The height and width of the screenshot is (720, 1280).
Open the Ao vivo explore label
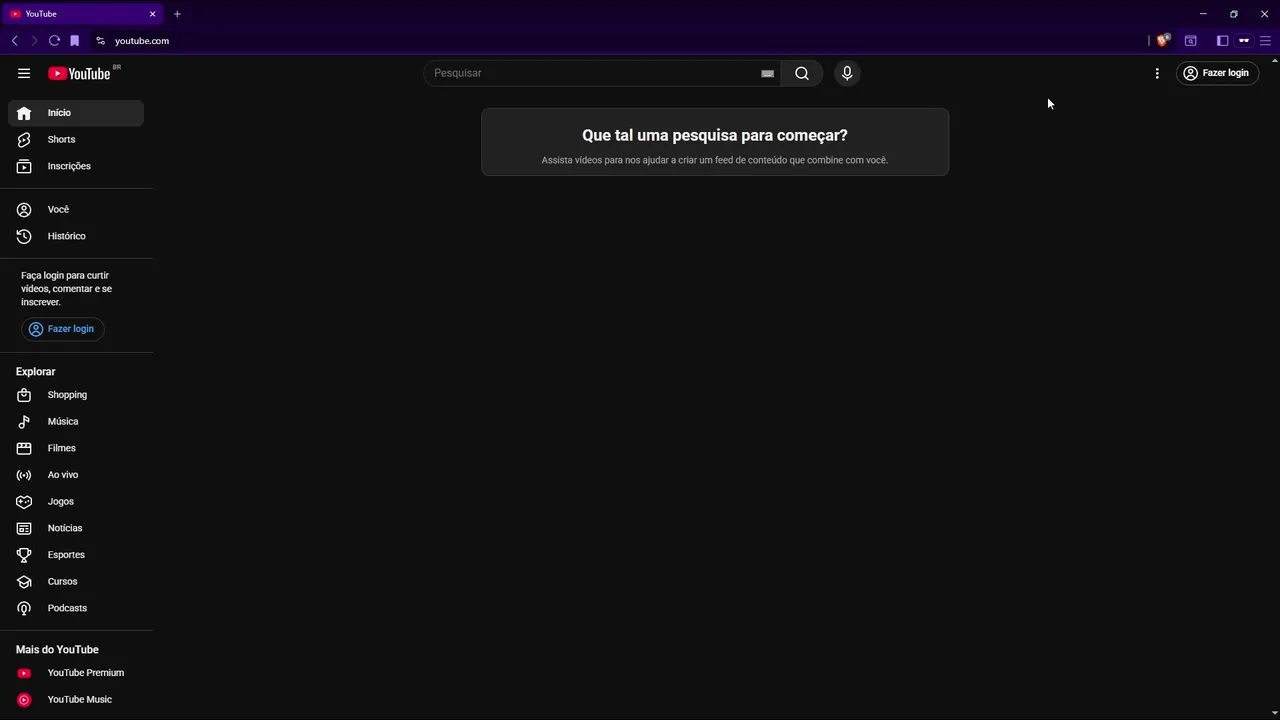tap(62, 475)
